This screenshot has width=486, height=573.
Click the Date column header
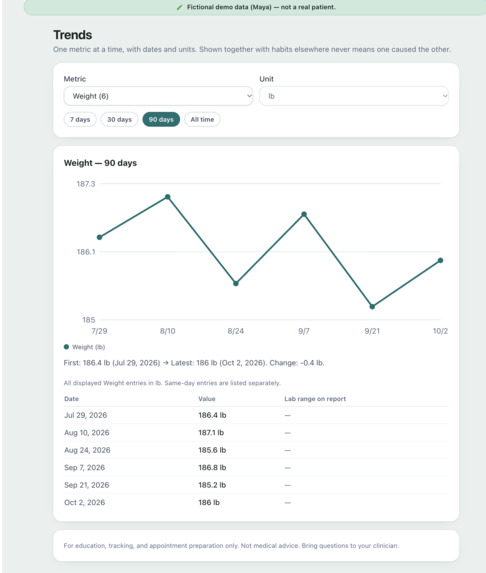point(71,399)
